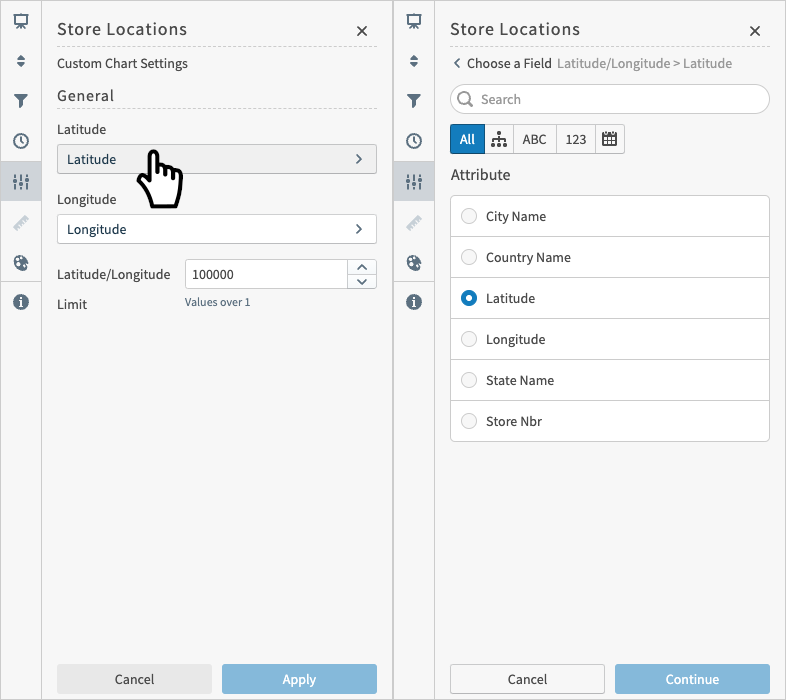786x700 pixels.
Task: Filter fields by hierarchy type icon
Action: pyautogui.click(x=499, y=139)
